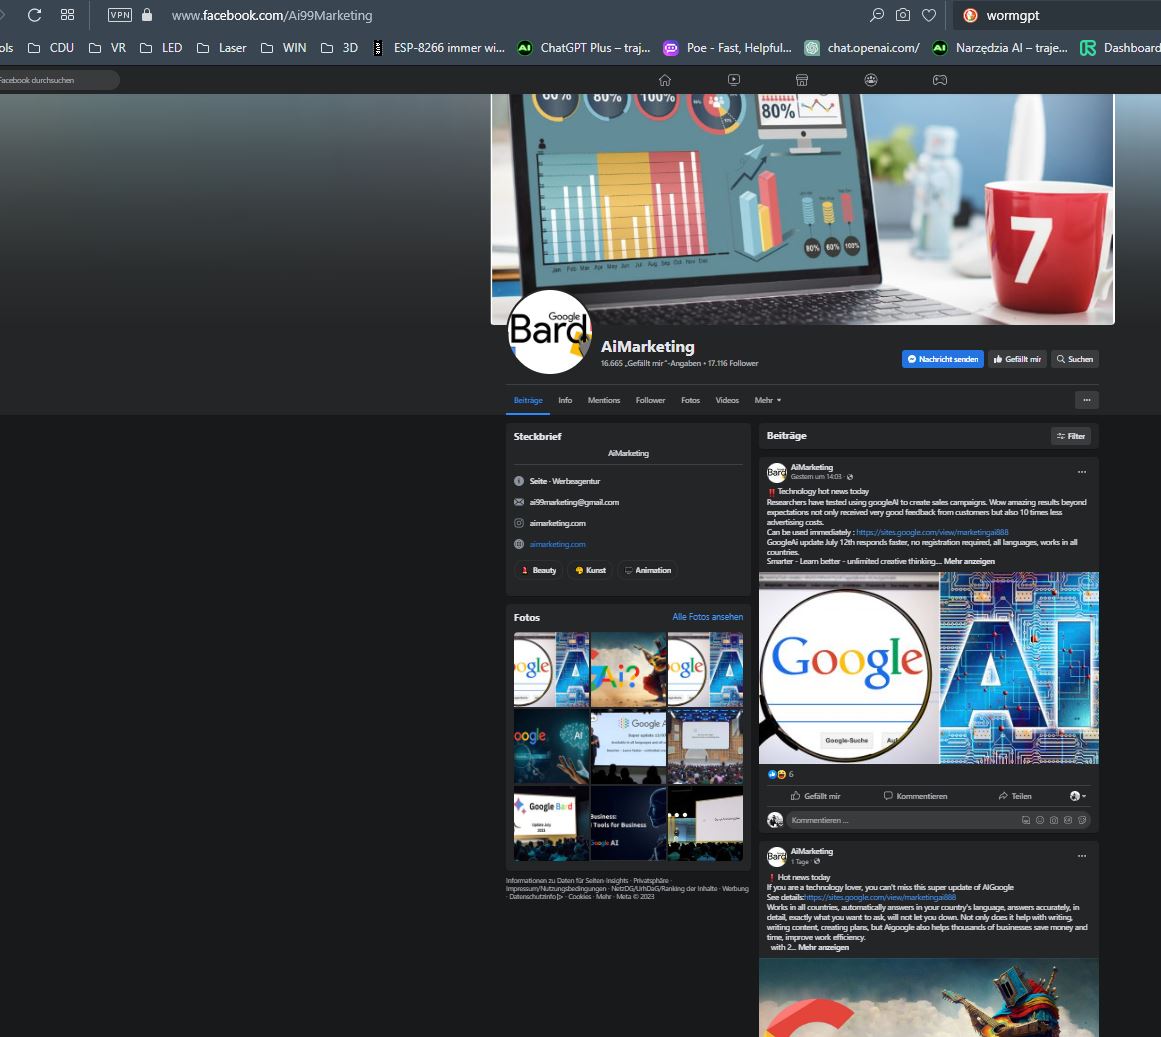This screenshot has height=1037, width=1161.
Task: Open second post's three-dot options menu
Action: pyautogui.click(x=1082, y=856)
